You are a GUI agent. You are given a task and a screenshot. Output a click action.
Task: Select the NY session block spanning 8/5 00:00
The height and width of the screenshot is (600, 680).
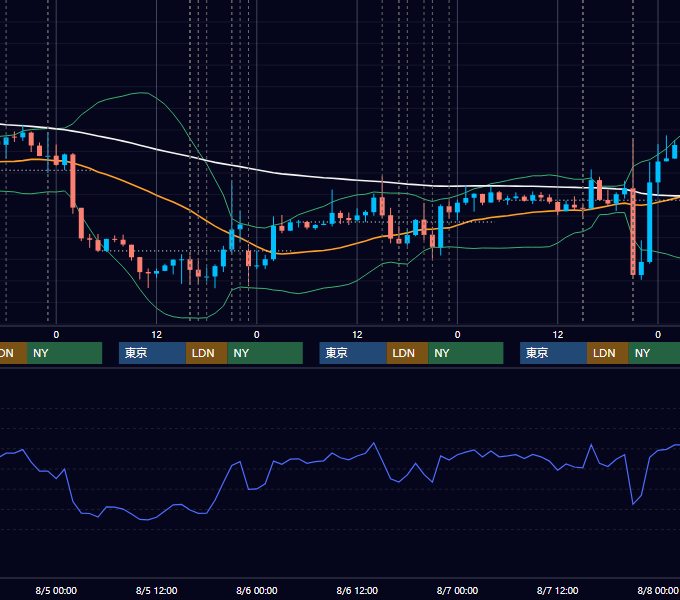64,353
